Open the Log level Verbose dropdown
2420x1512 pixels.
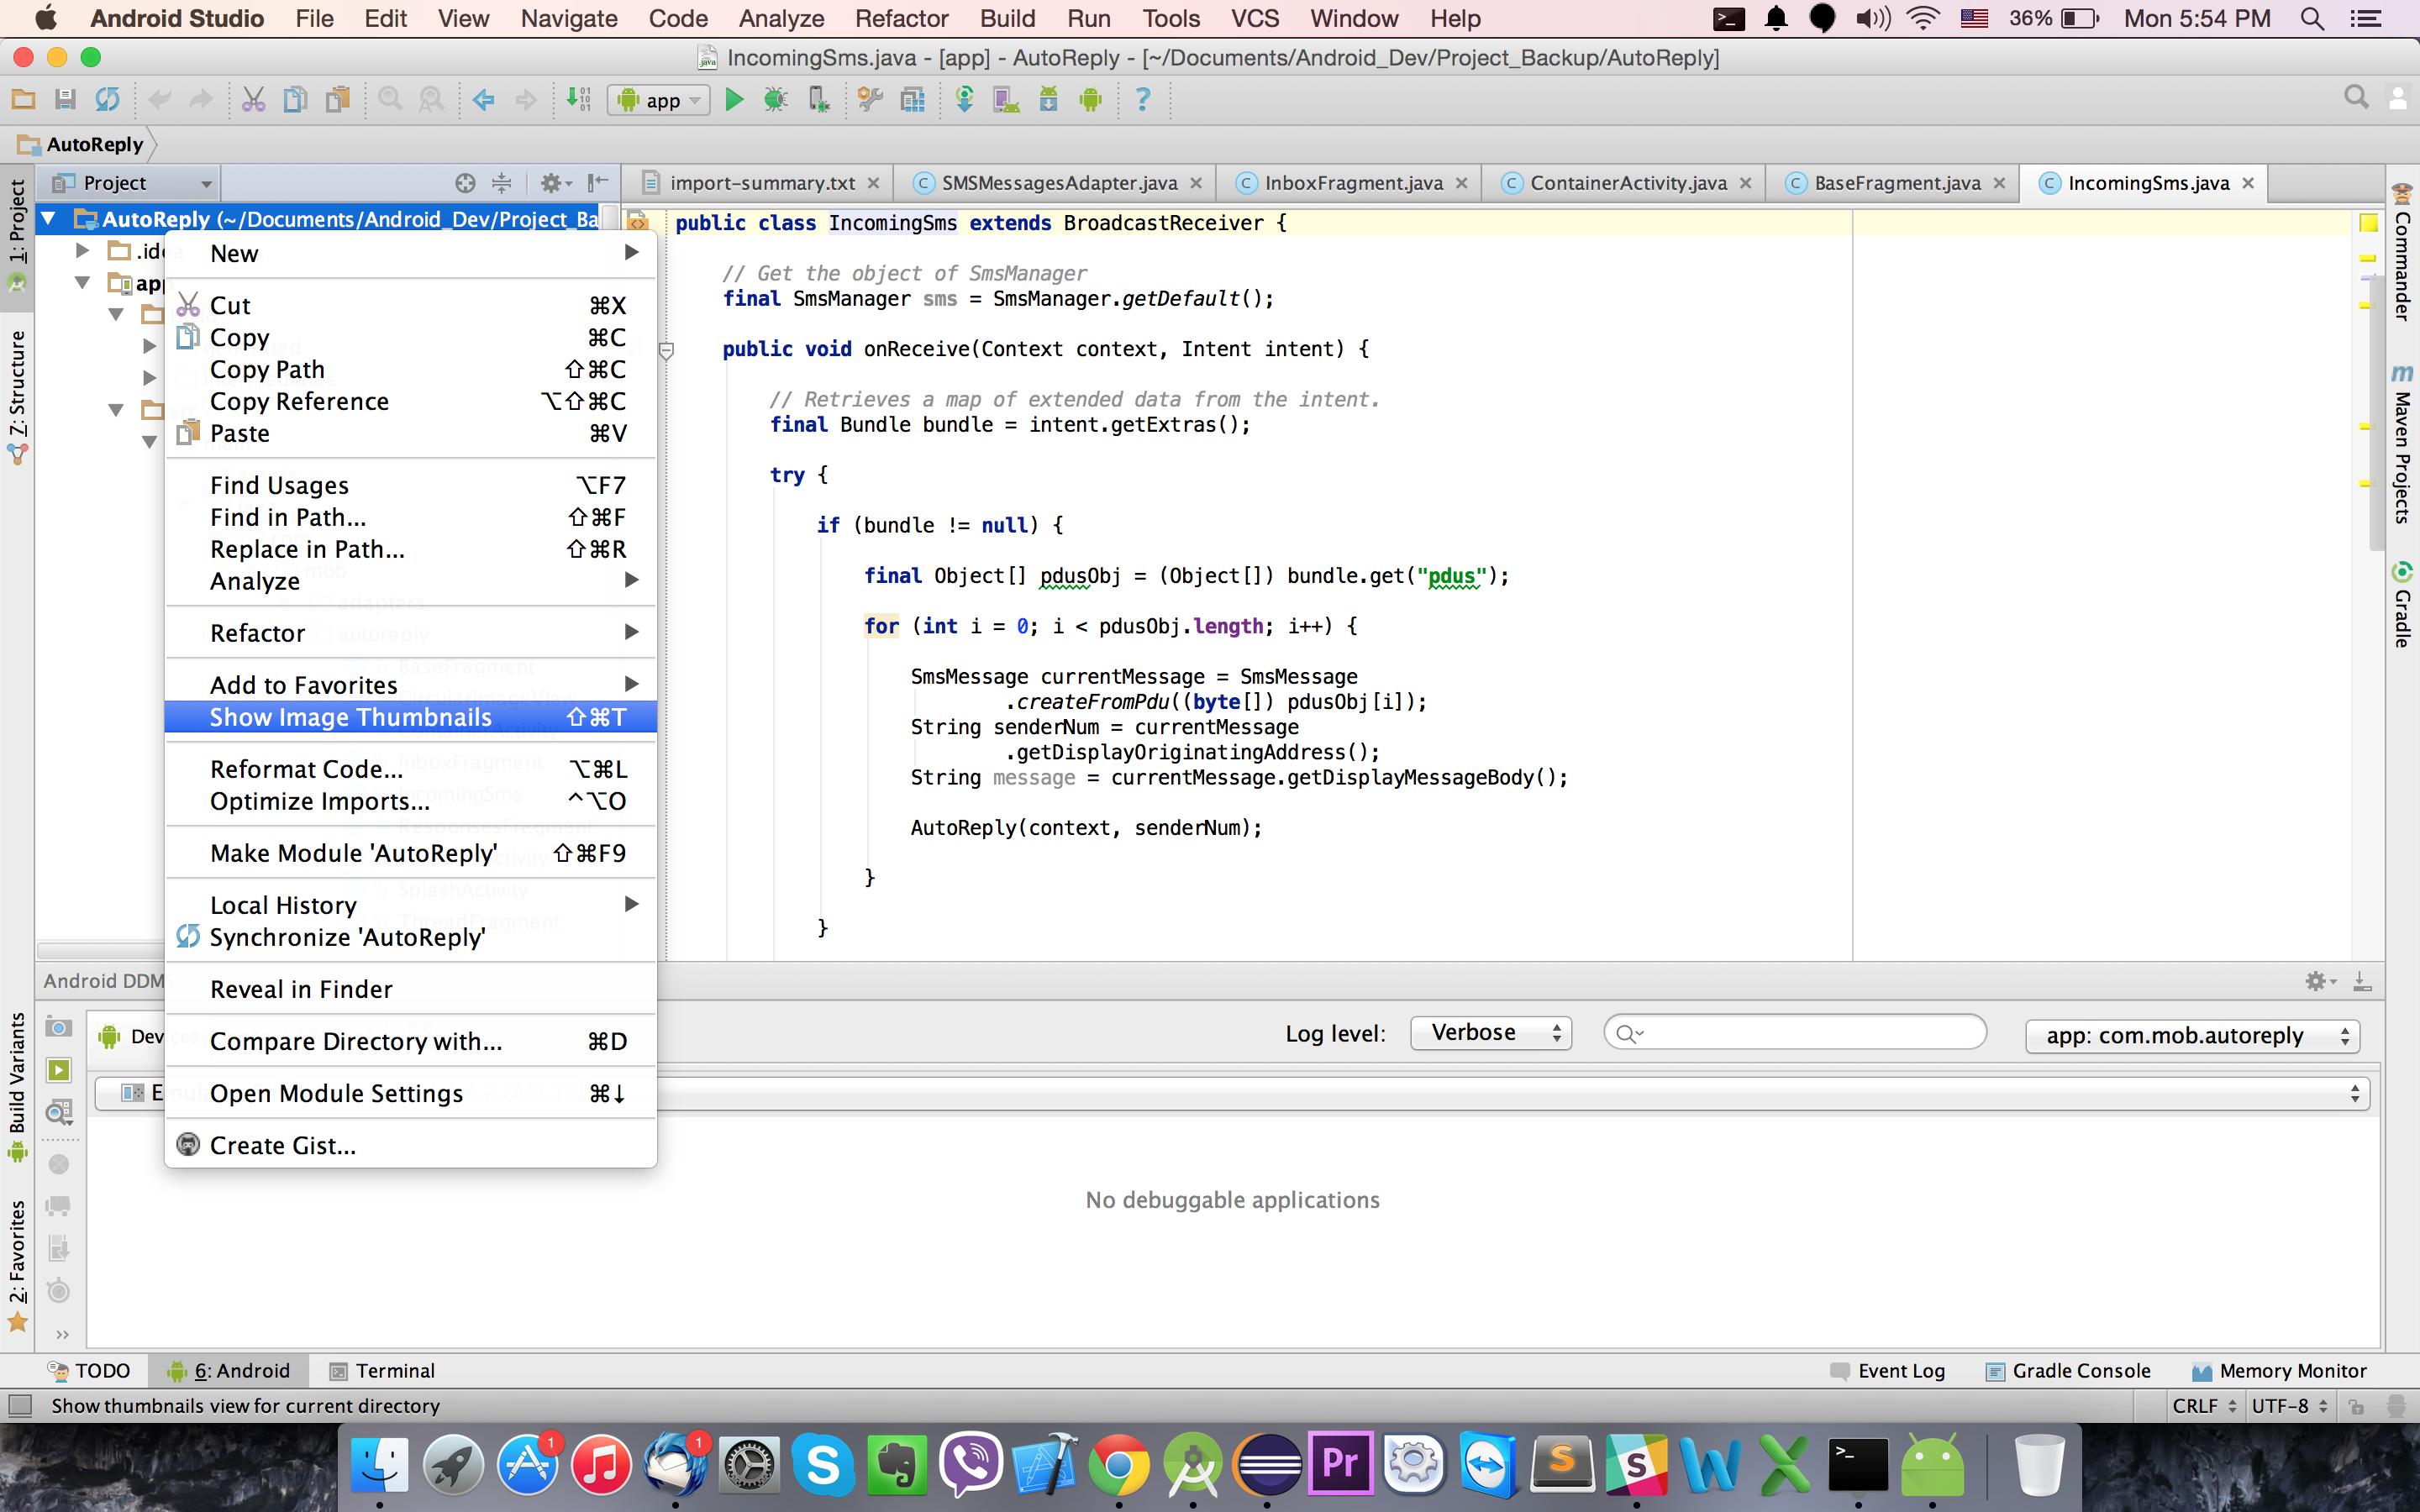pyautogui.click(x=1490, y=1032)
